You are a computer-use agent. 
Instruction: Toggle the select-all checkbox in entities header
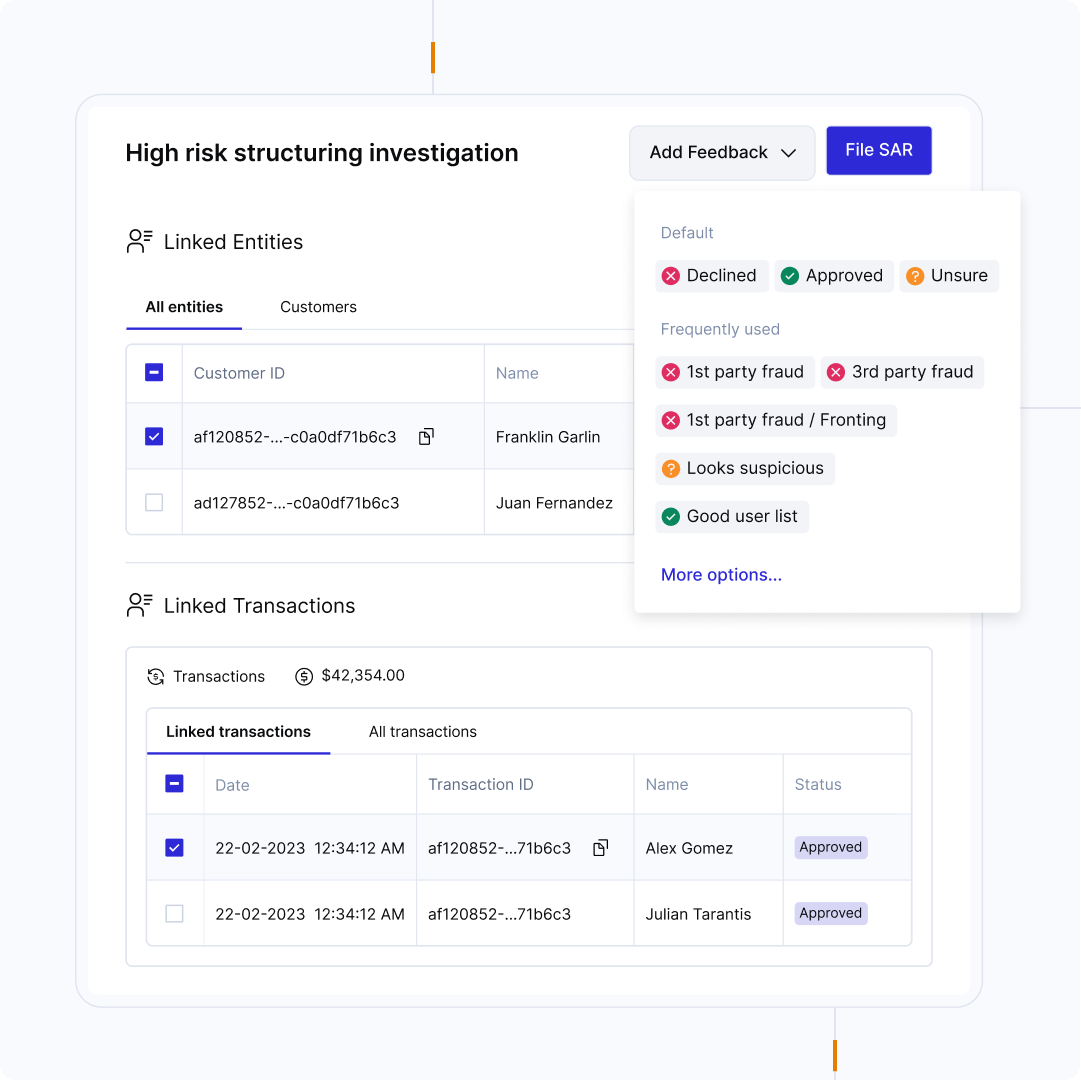[153, 371]
